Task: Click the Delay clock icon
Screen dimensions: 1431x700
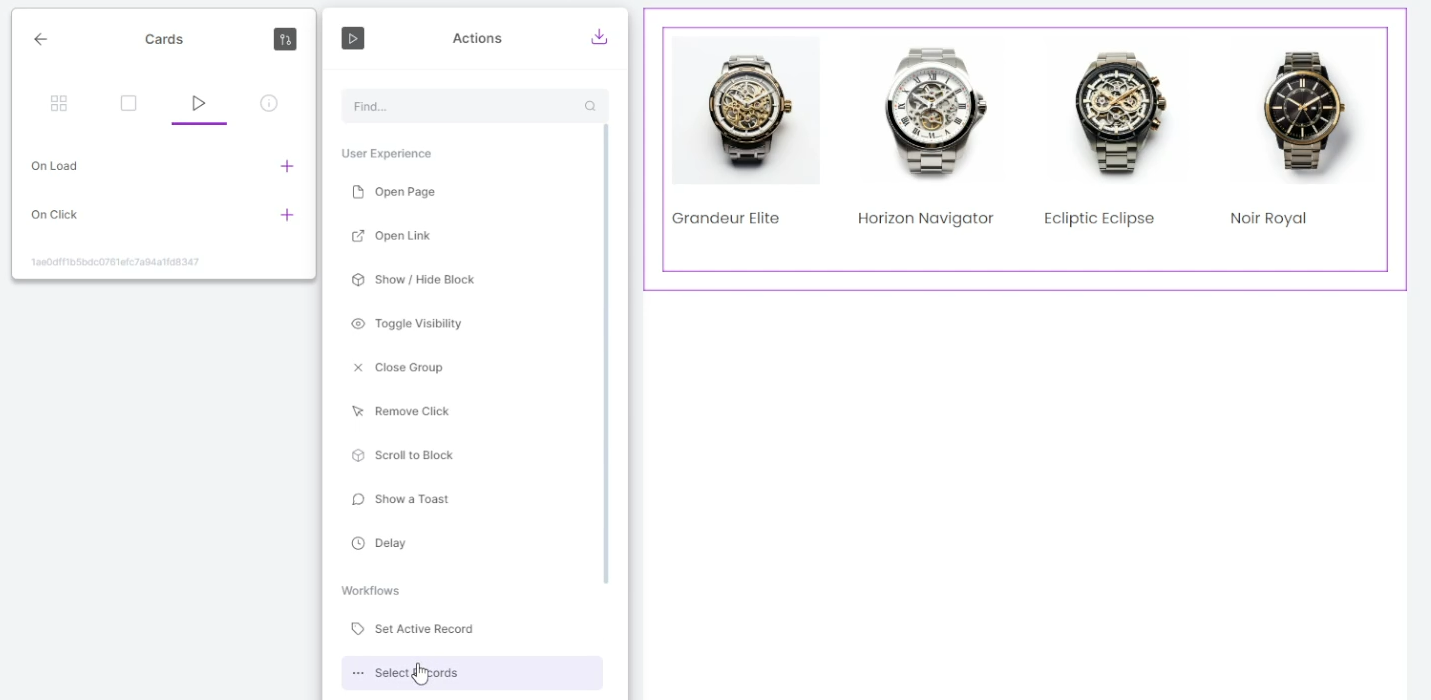Action: point(358,544)
